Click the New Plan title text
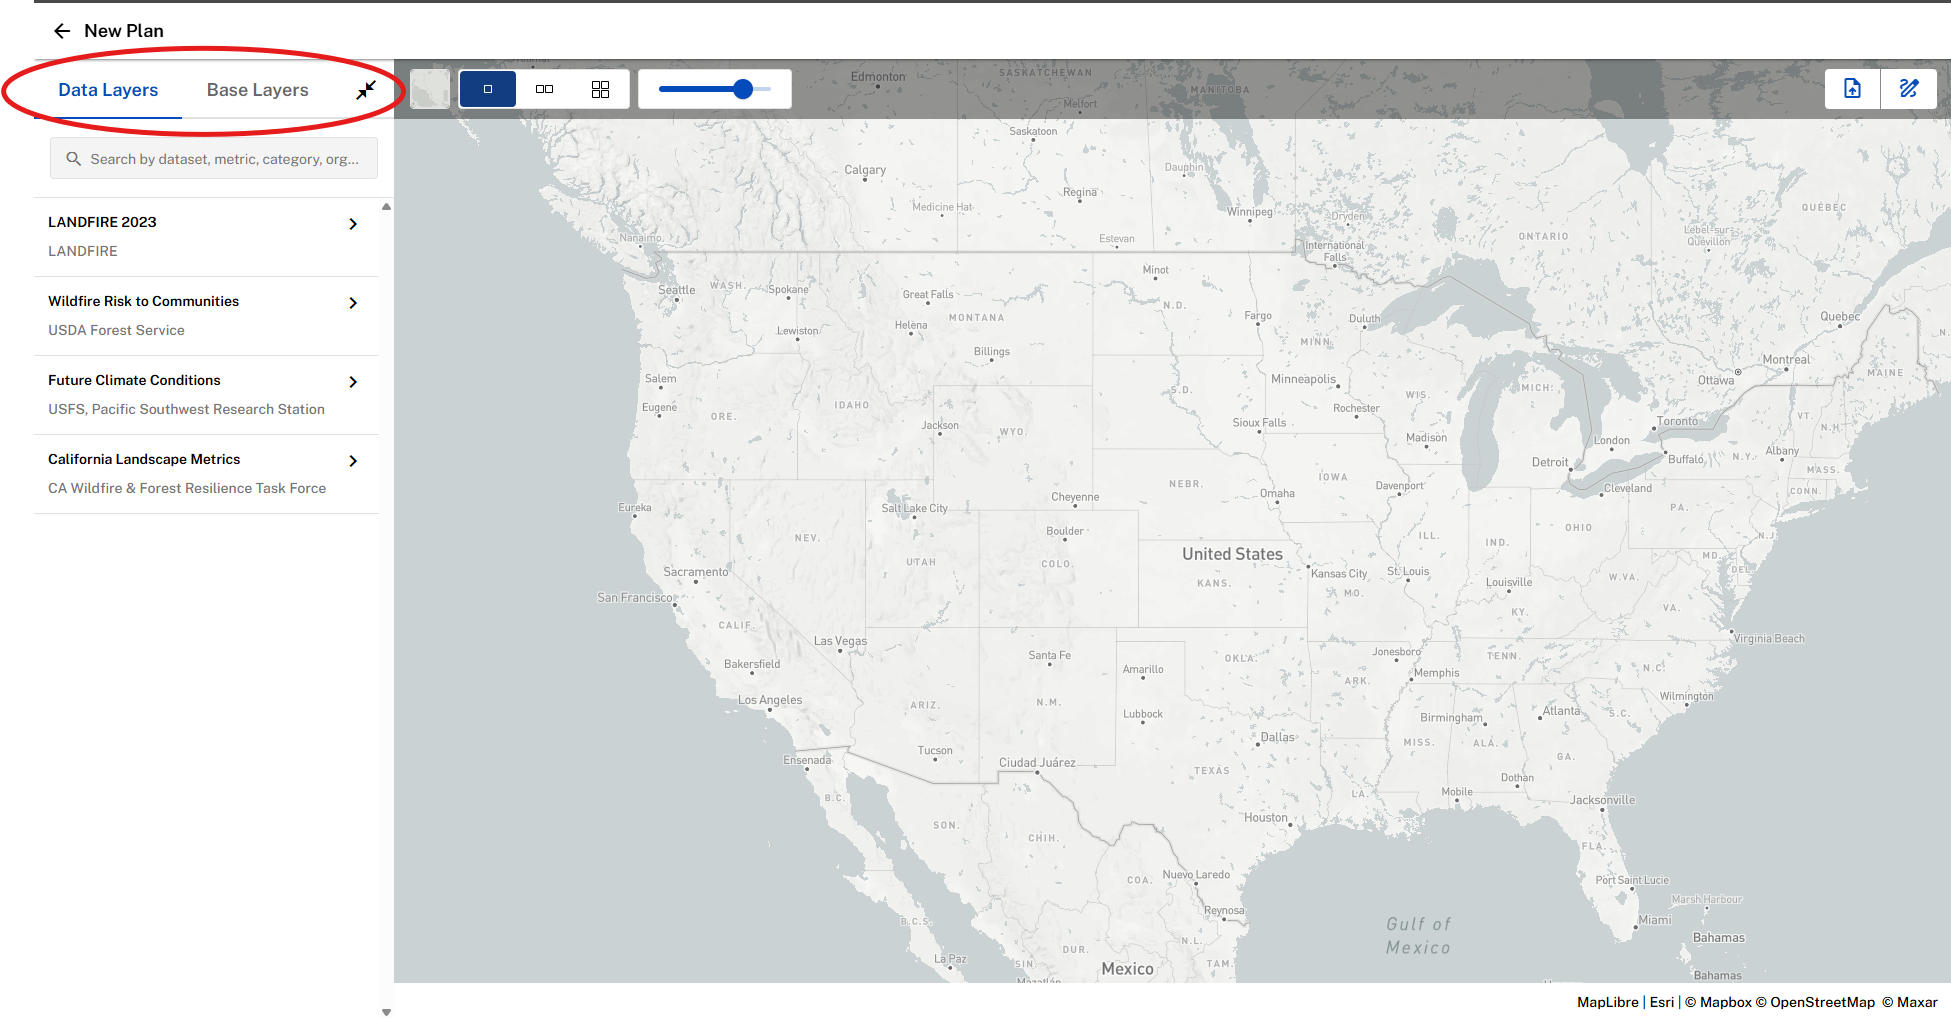The image size is (1951, 1018). pyautogui.click(x=123, y=30)
